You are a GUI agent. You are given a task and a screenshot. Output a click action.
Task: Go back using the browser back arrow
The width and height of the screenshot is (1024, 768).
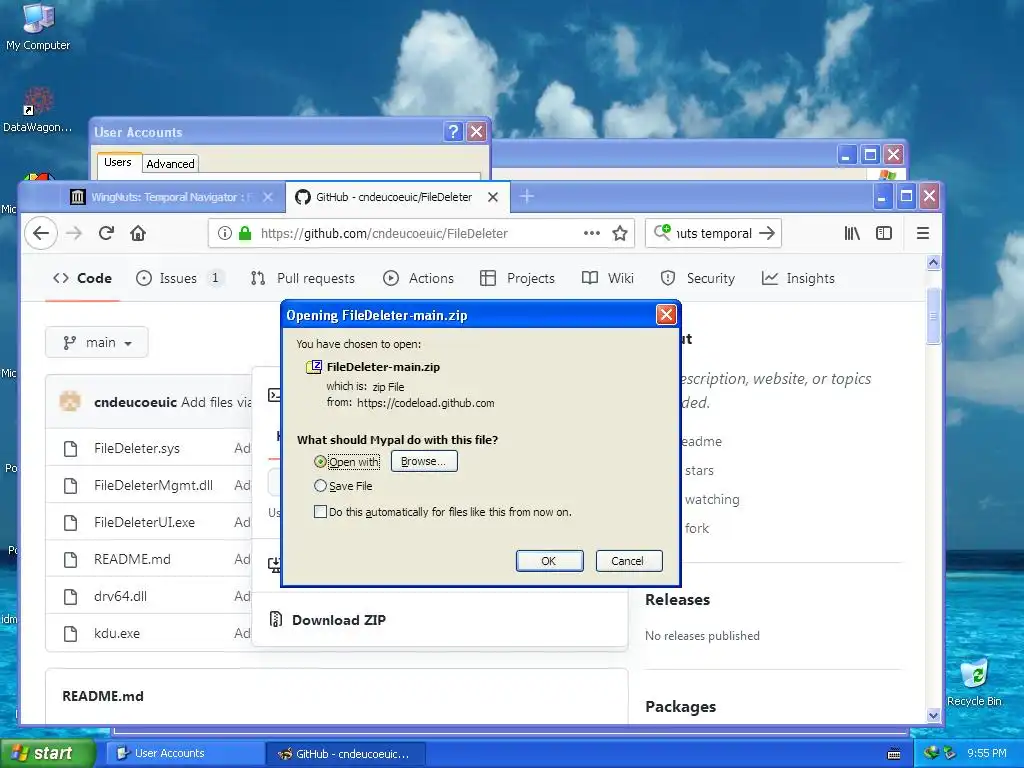tap(41, 233)
